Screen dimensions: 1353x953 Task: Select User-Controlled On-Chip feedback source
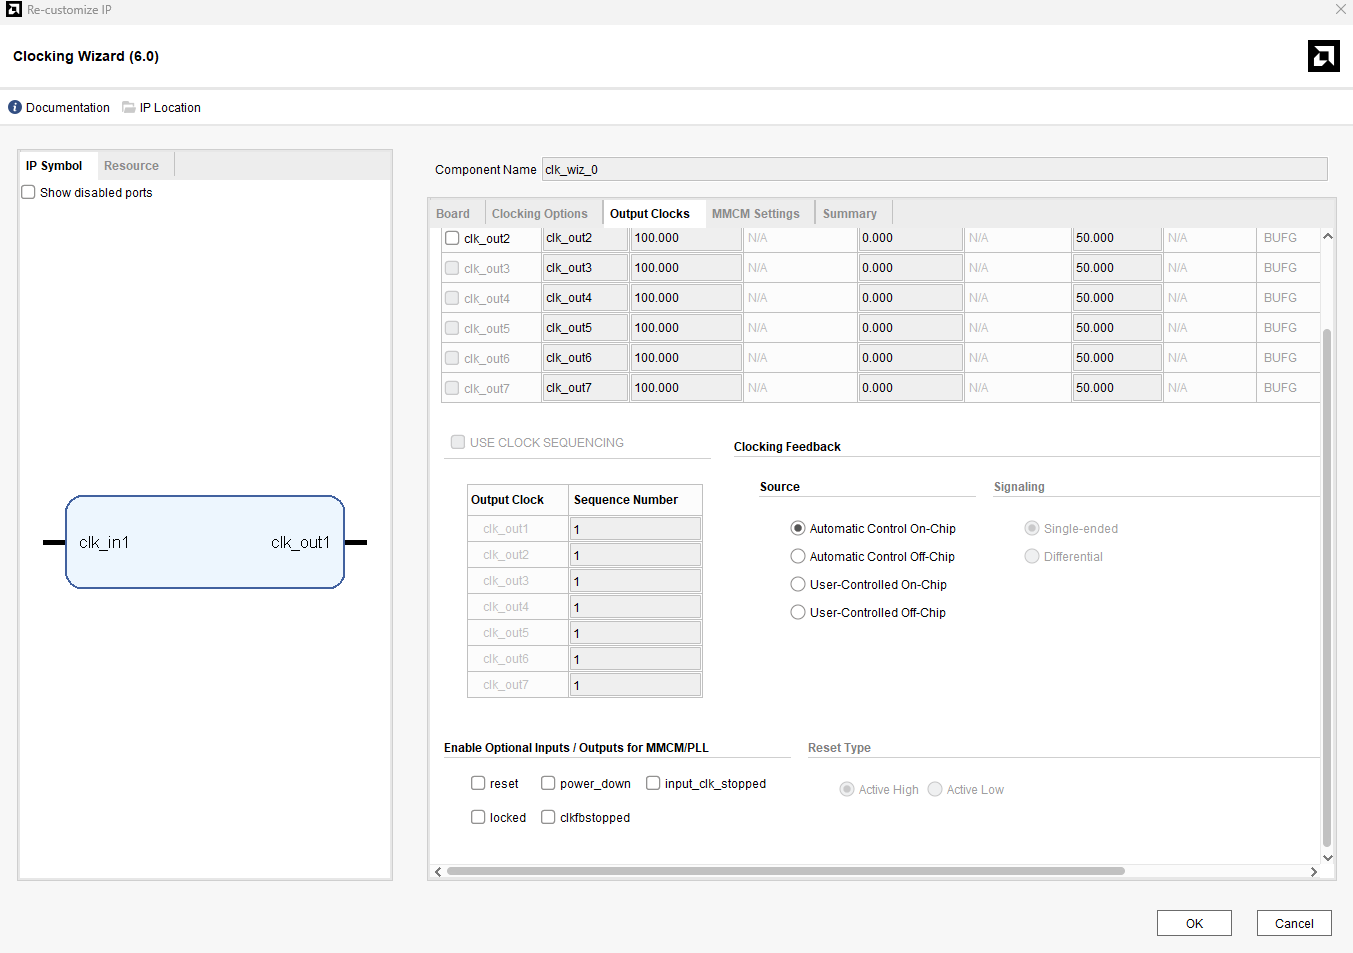click(798, 585)
